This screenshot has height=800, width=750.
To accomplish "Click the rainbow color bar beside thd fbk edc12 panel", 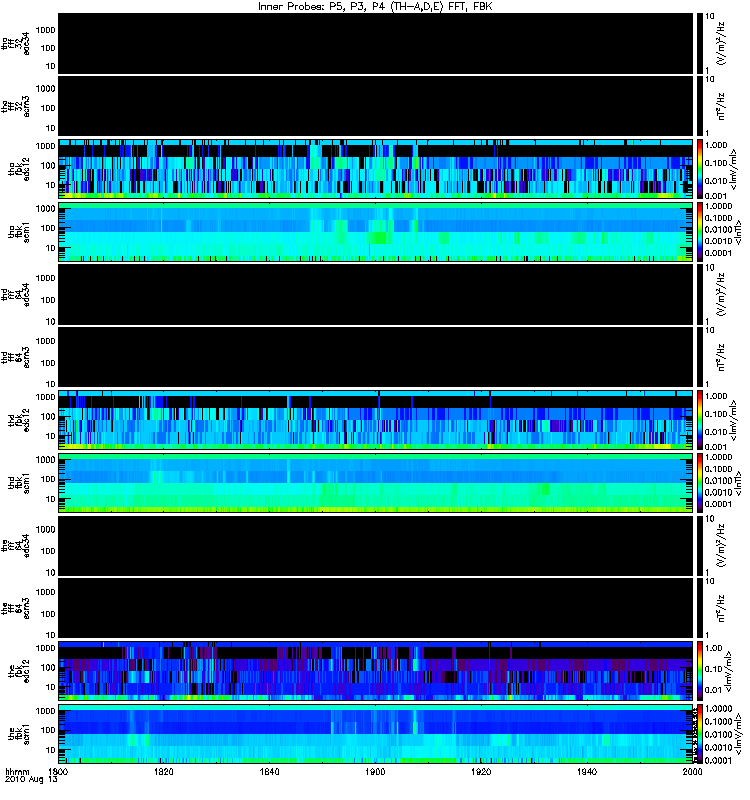I will 701,420.
